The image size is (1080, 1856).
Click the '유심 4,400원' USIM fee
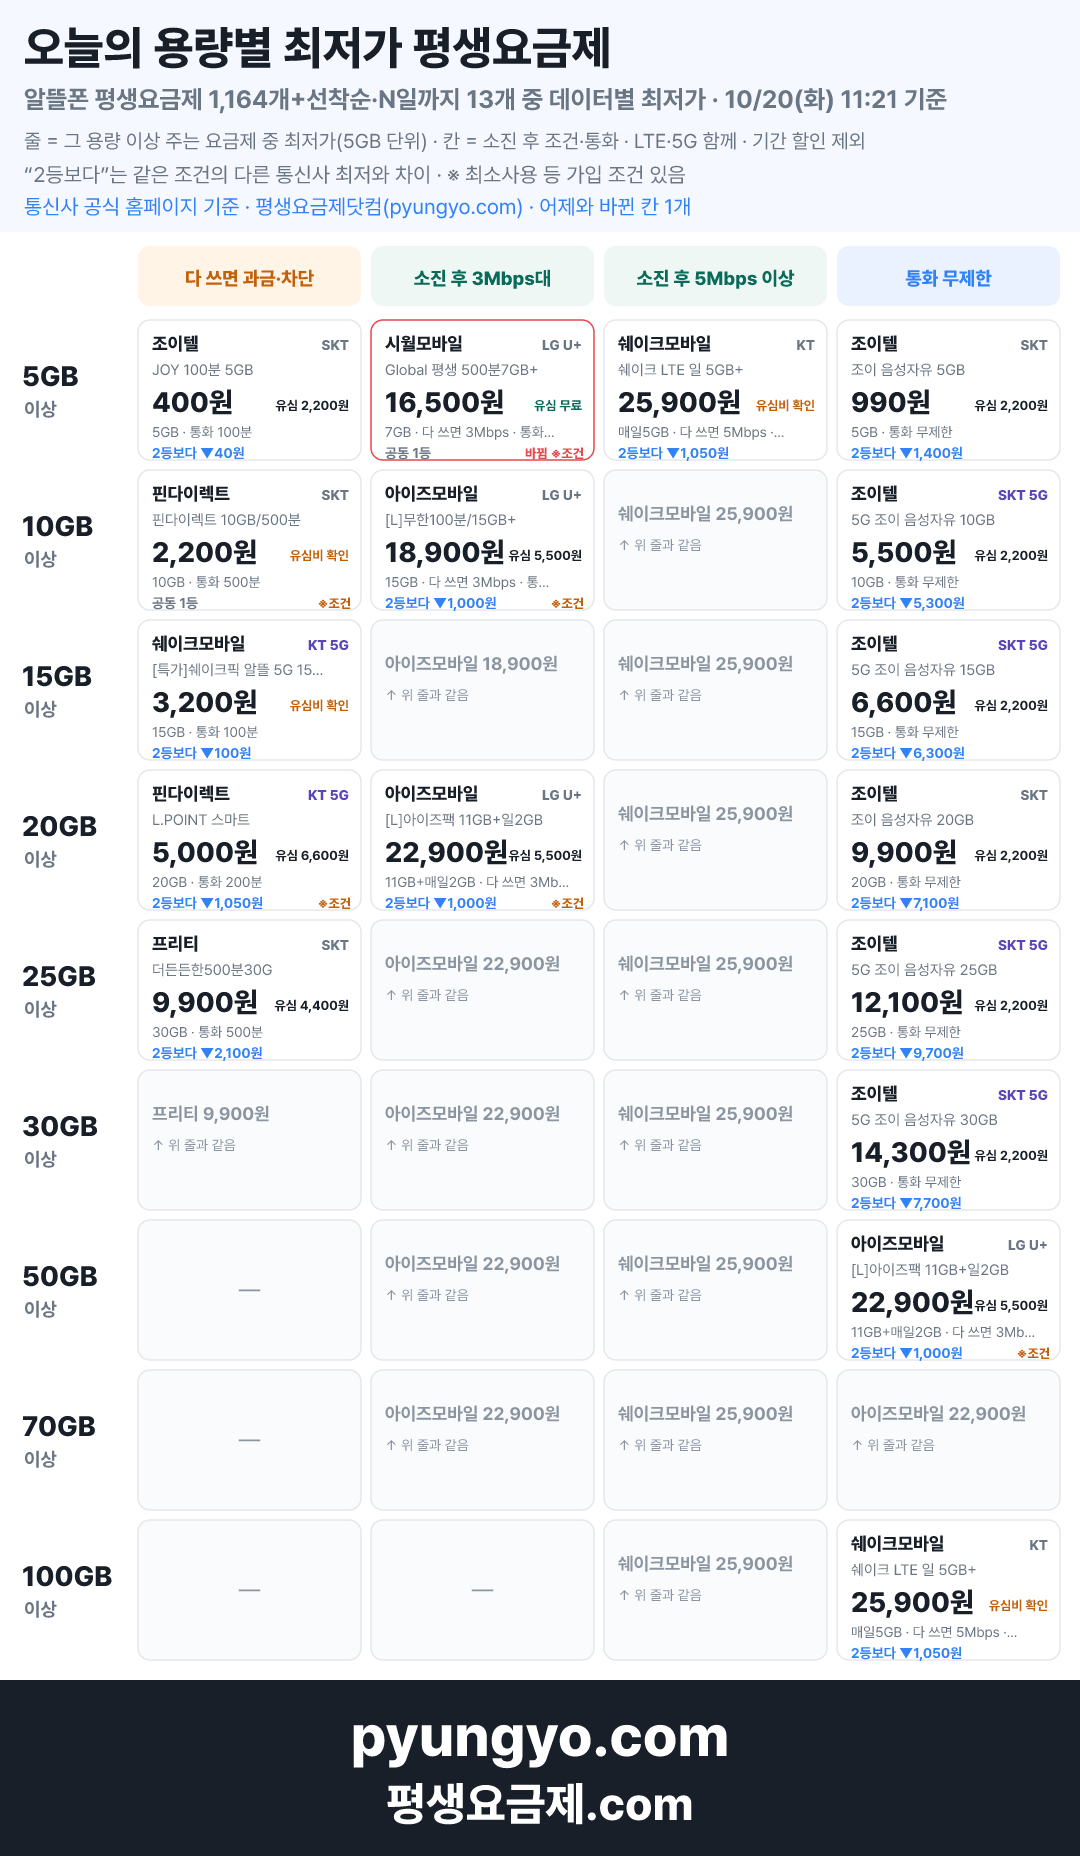pyautogui.click(x=312, y=1005)
